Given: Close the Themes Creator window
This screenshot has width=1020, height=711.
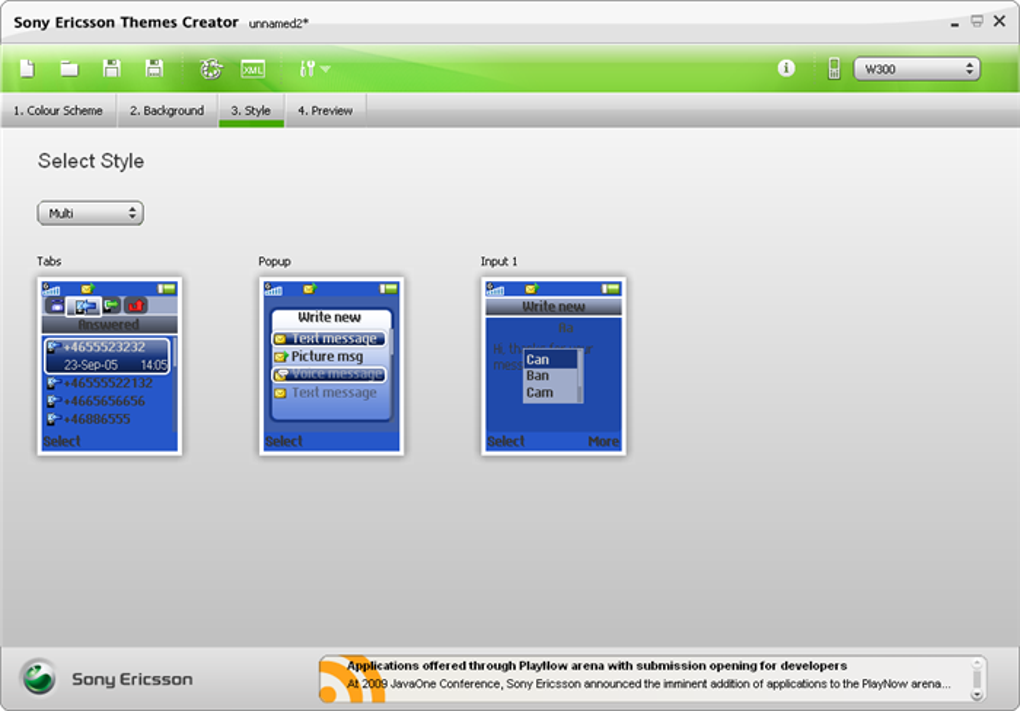Looking at the screenshot, I should pos(999,21).
